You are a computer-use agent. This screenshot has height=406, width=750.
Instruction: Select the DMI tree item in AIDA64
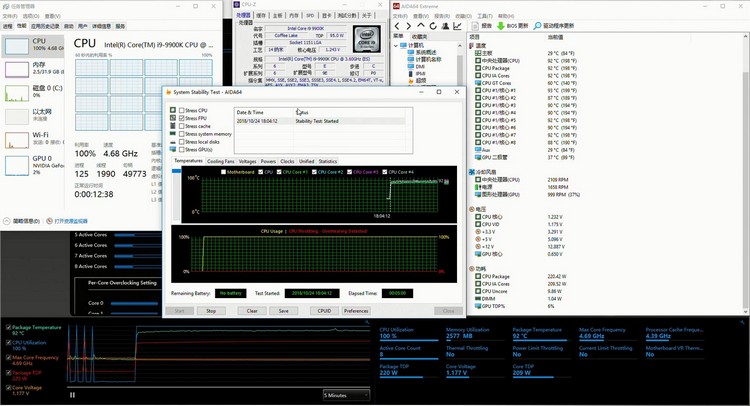pos(416,66)
